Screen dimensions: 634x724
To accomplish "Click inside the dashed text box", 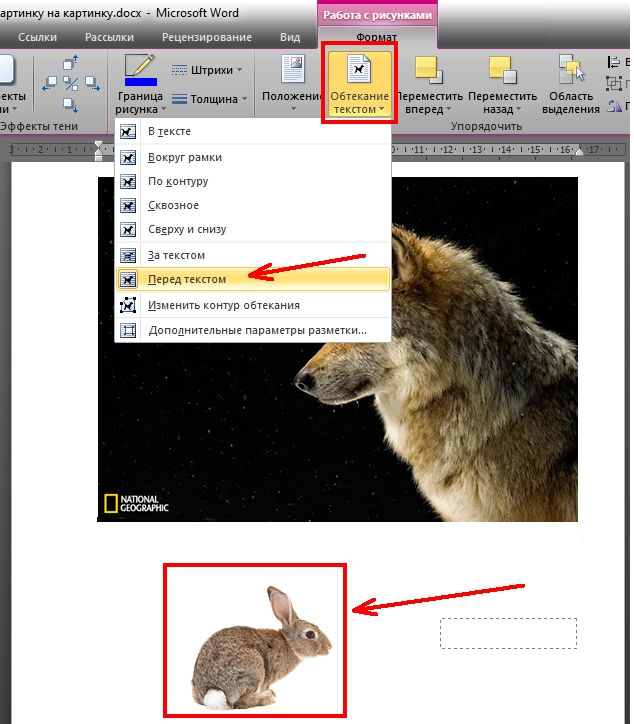I will click(508, 634).
